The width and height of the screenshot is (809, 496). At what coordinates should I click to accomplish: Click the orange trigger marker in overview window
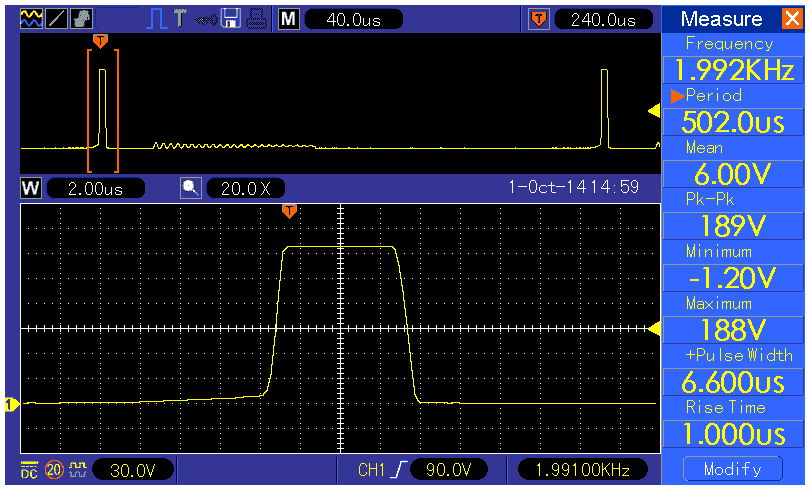pyautogui.click(x=101, y=41)
